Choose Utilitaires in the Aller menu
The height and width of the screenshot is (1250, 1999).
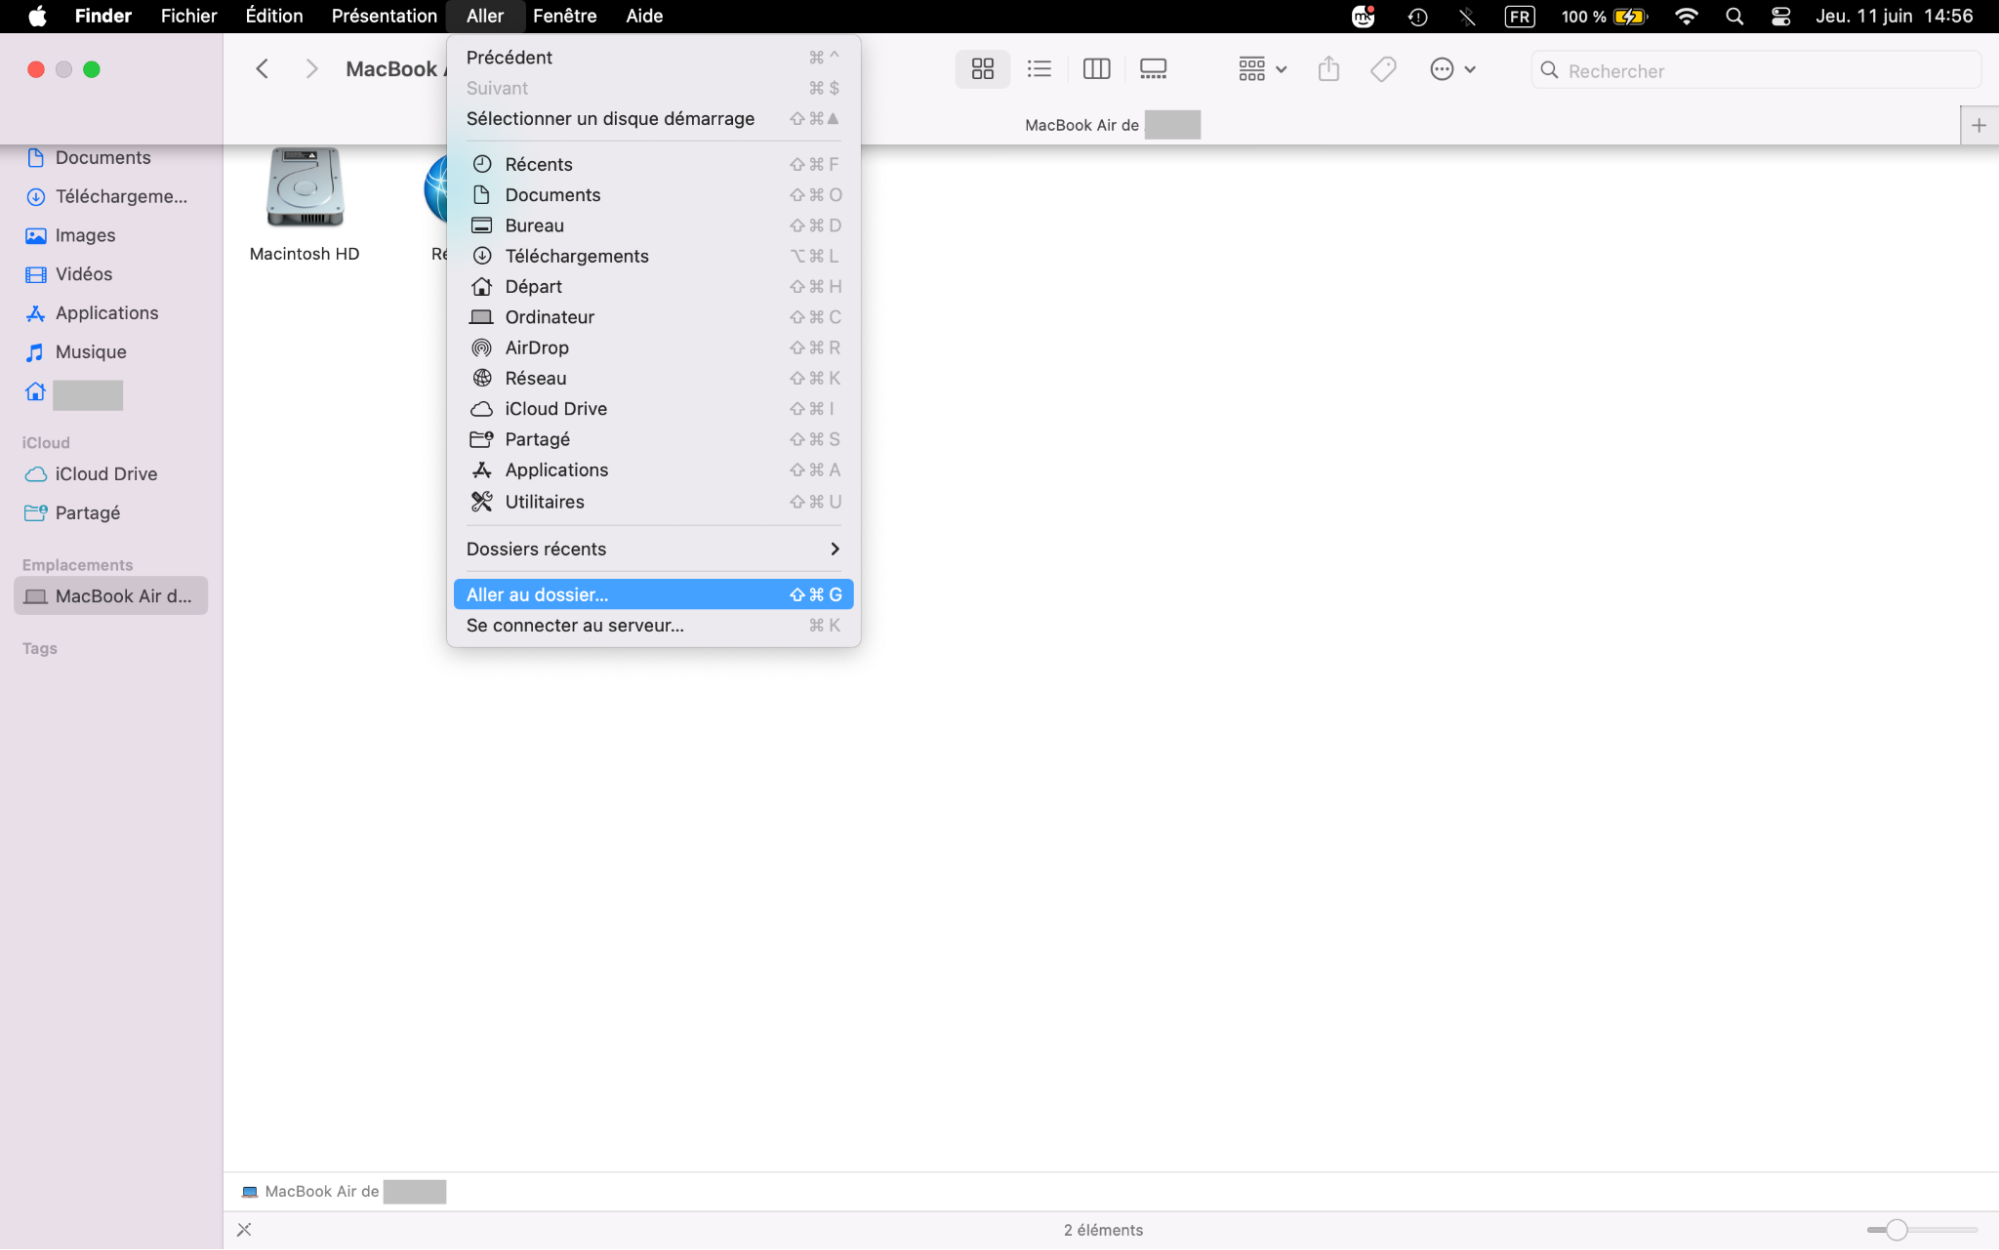653,502
